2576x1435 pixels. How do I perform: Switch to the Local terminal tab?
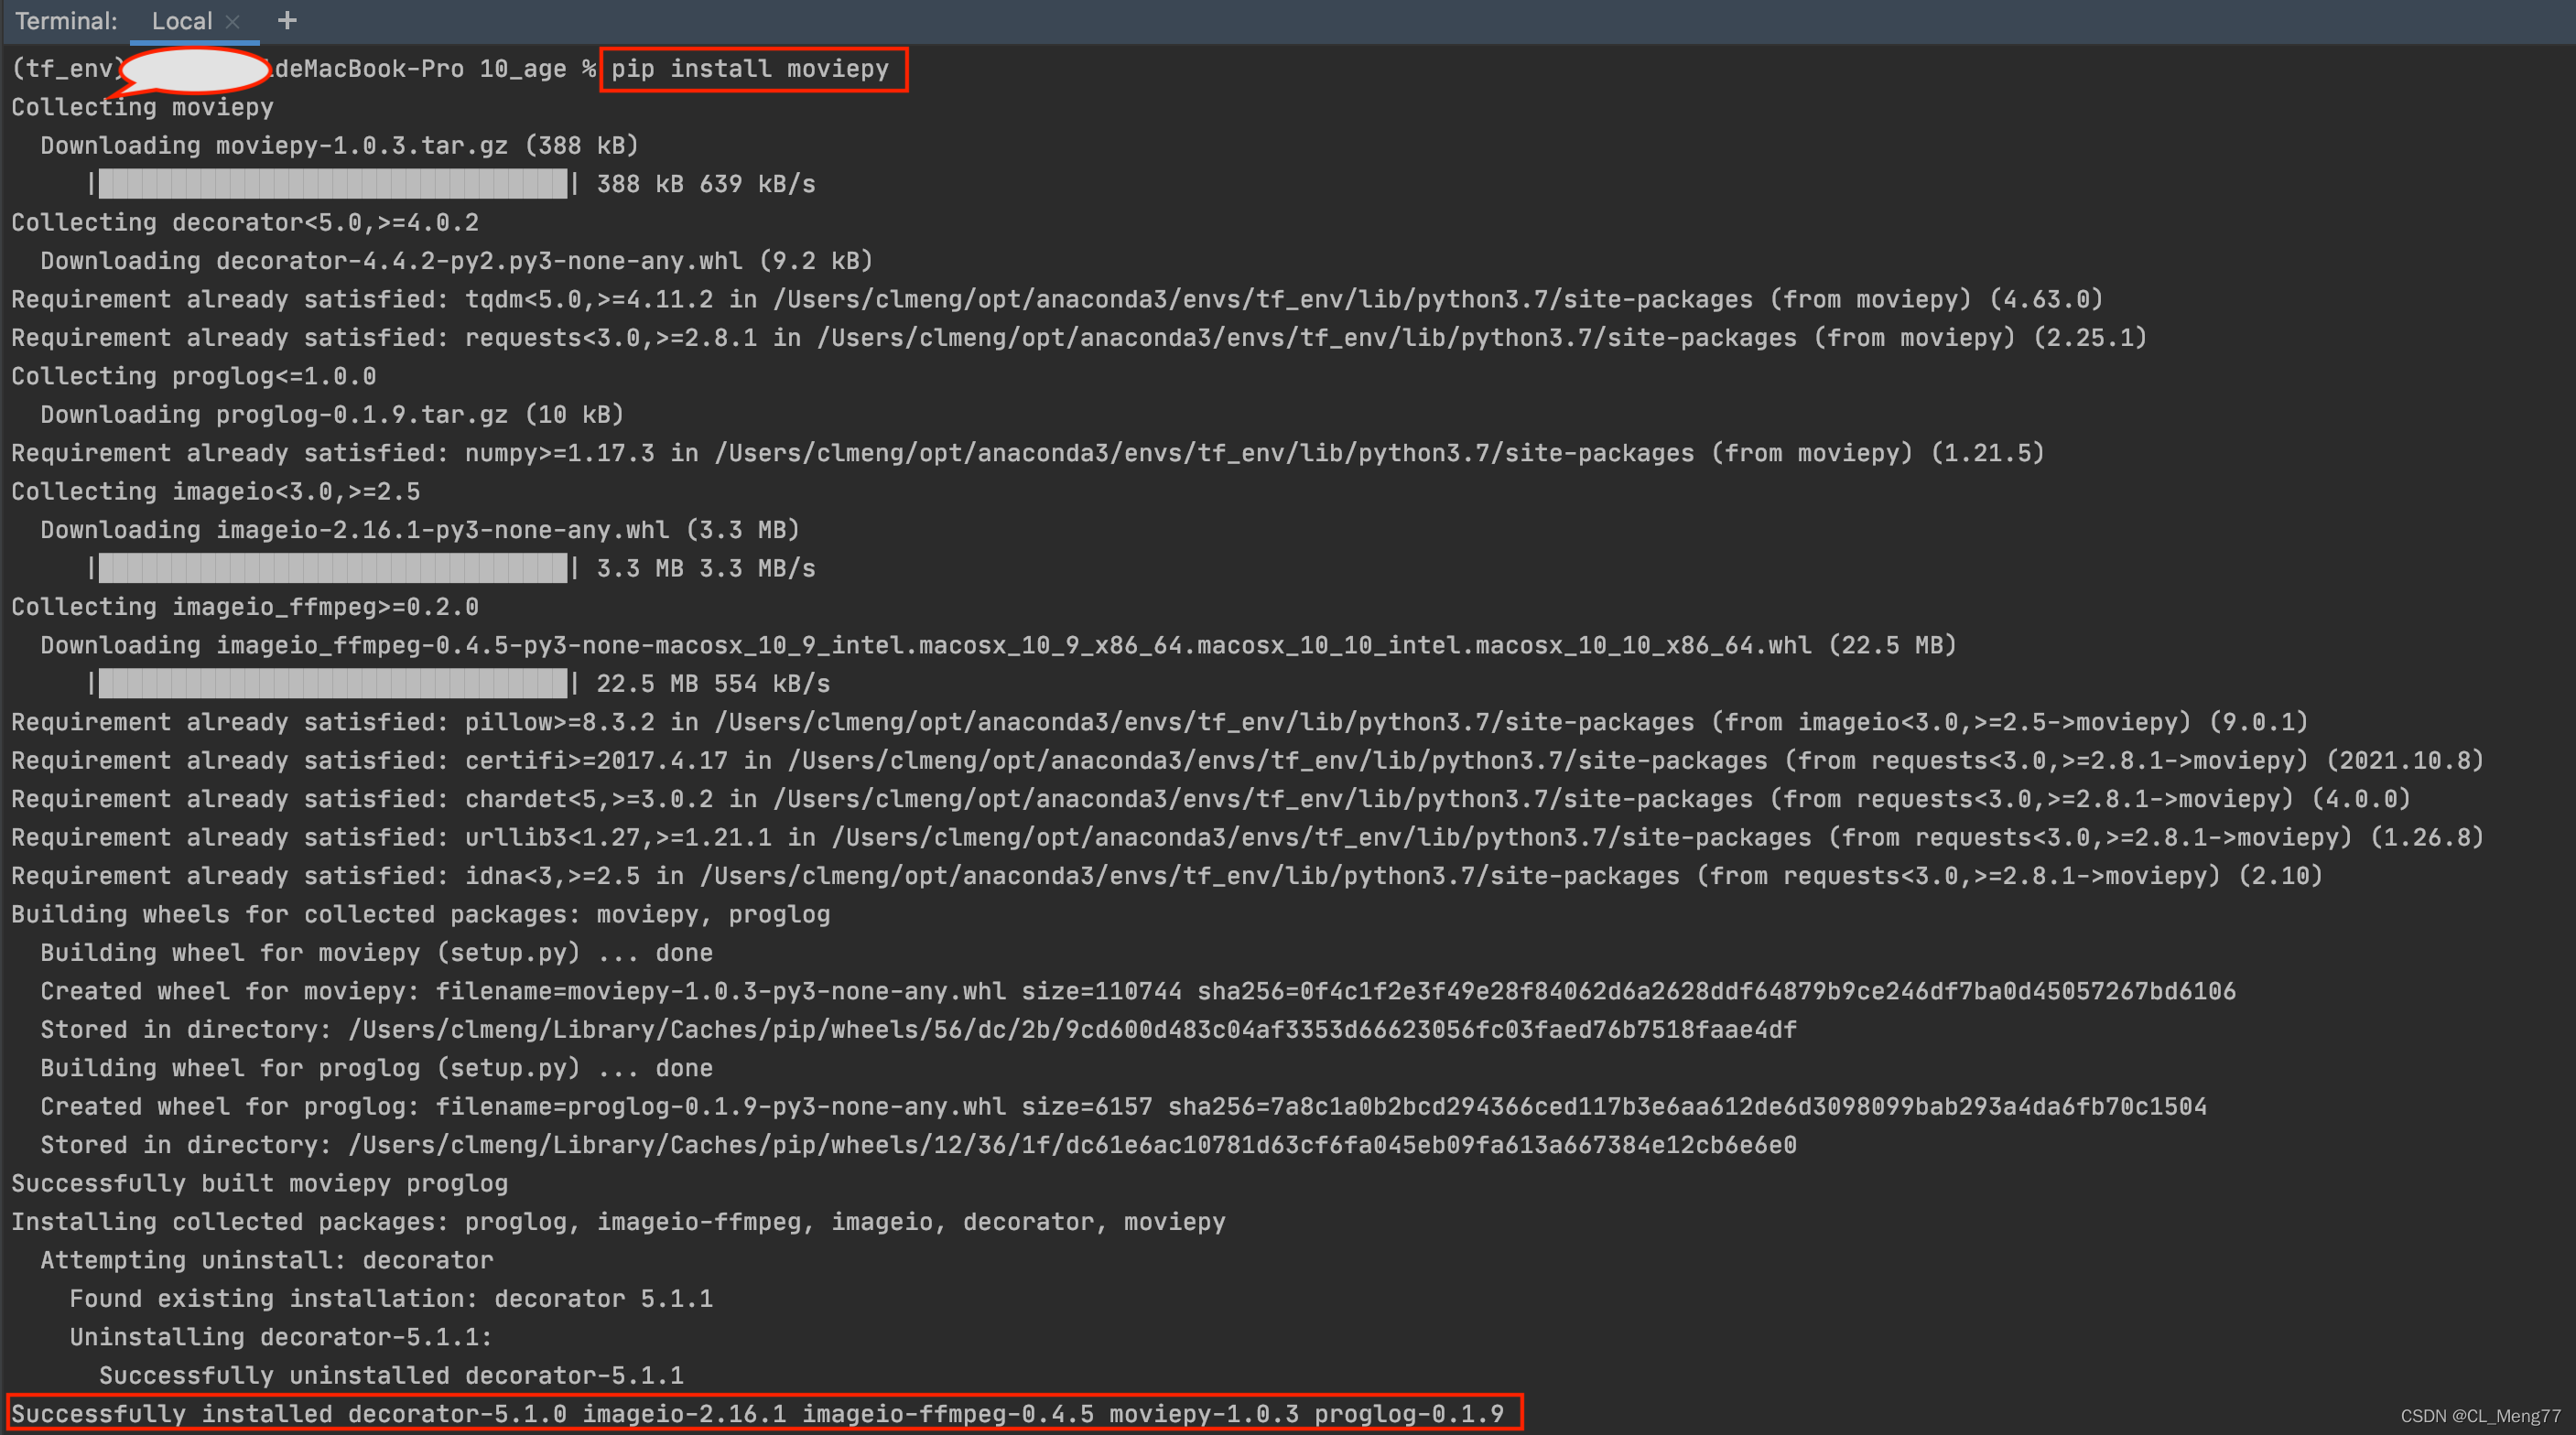coord(181,21)
